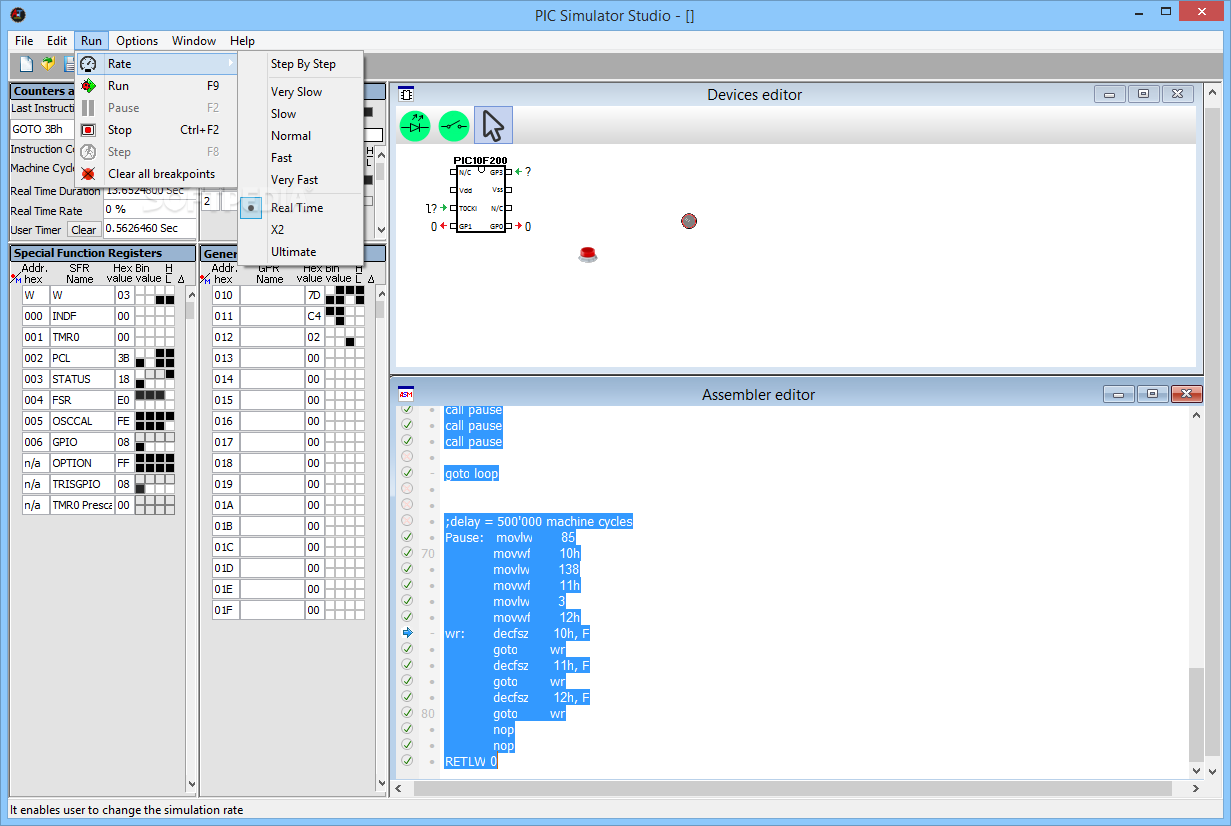The height and width of the screenshot is (826, 1231).
Task: Click the ASM icon of Assembler editor window
Action: 406,394
